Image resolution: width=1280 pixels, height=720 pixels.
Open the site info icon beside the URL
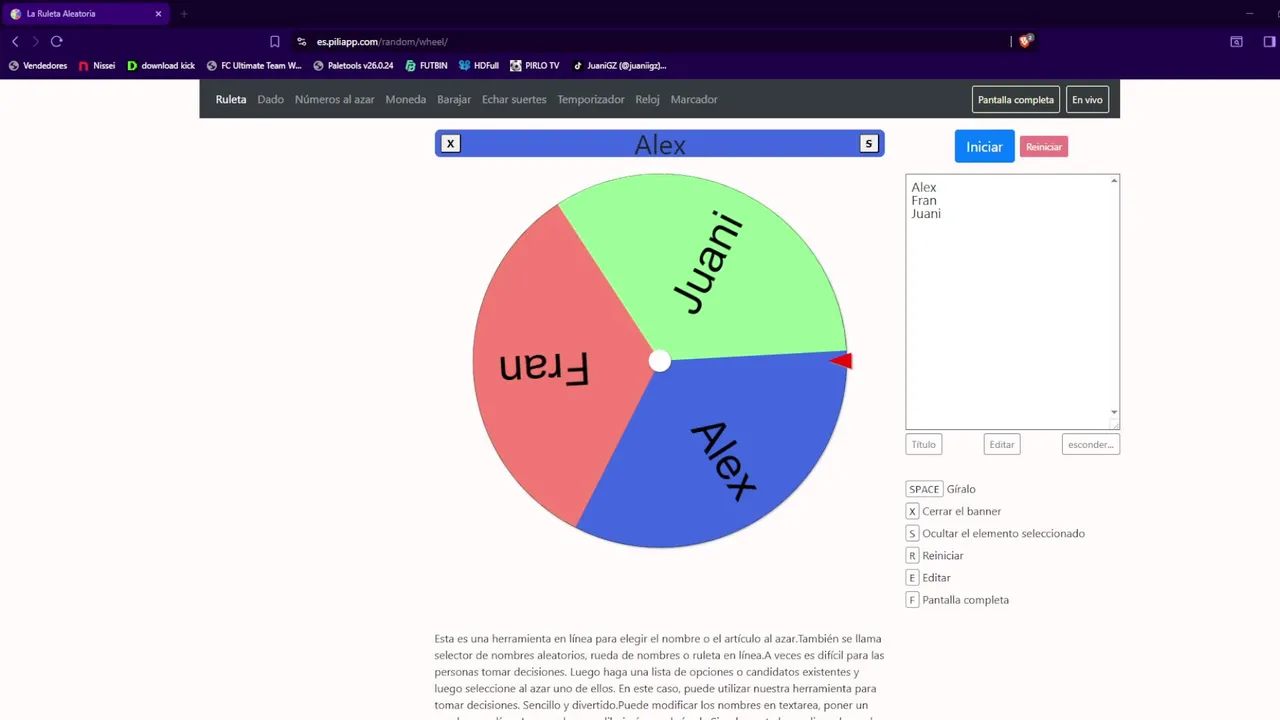302,41
